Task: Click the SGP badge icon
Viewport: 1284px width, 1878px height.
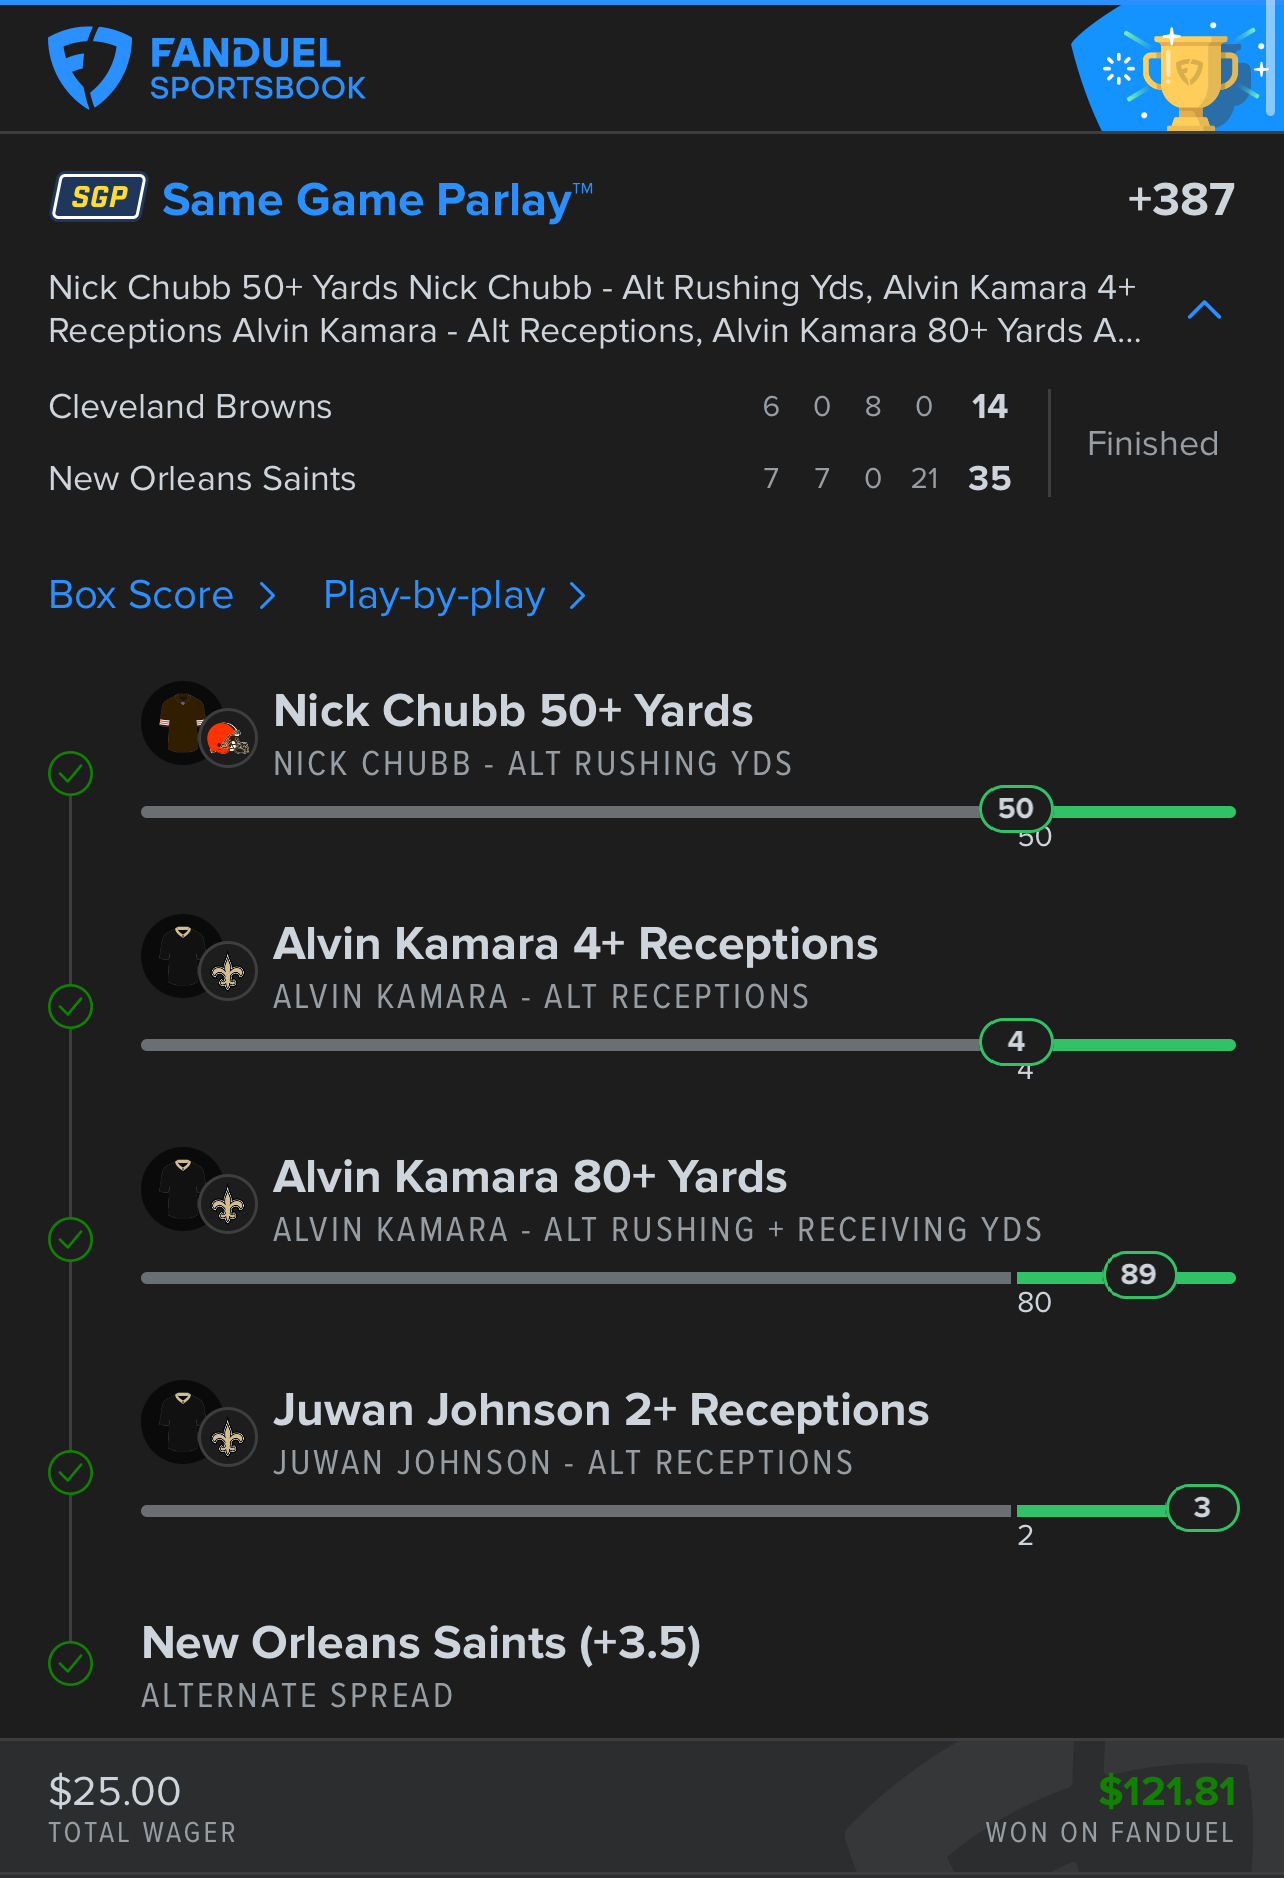Action: 99,197
